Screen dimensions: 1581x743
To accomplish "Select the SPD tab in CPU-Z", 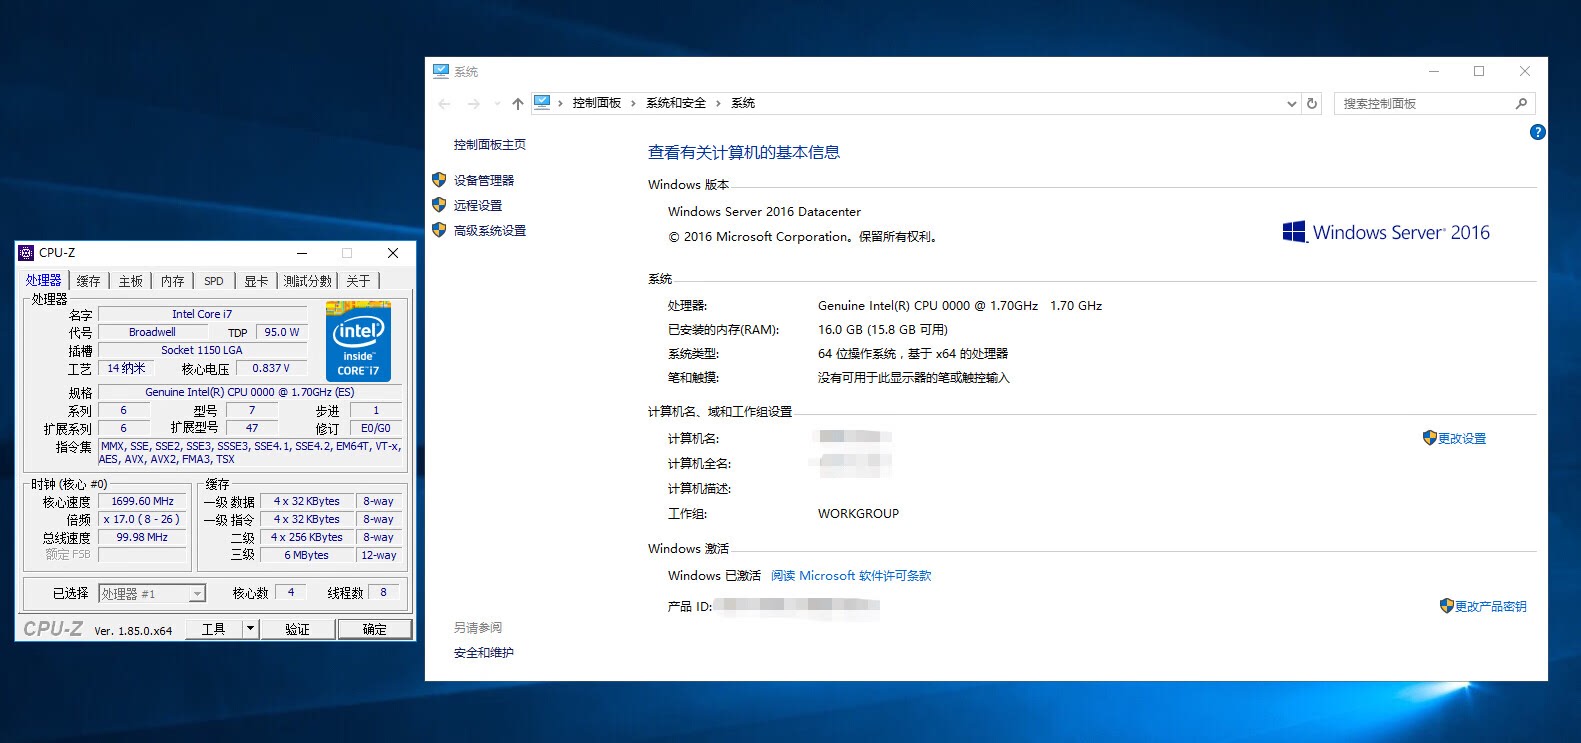I will click(214, 281).
